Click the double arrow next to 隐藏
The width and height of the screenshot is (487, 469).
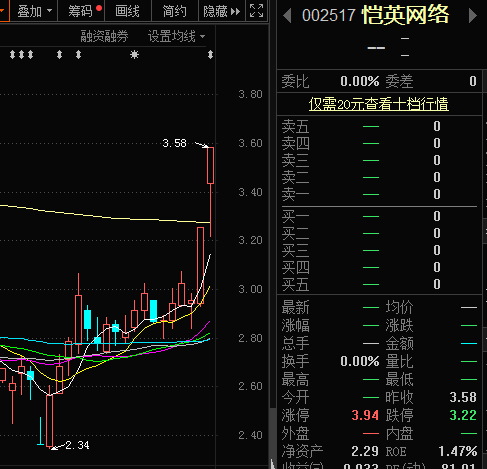pos(235,12)
